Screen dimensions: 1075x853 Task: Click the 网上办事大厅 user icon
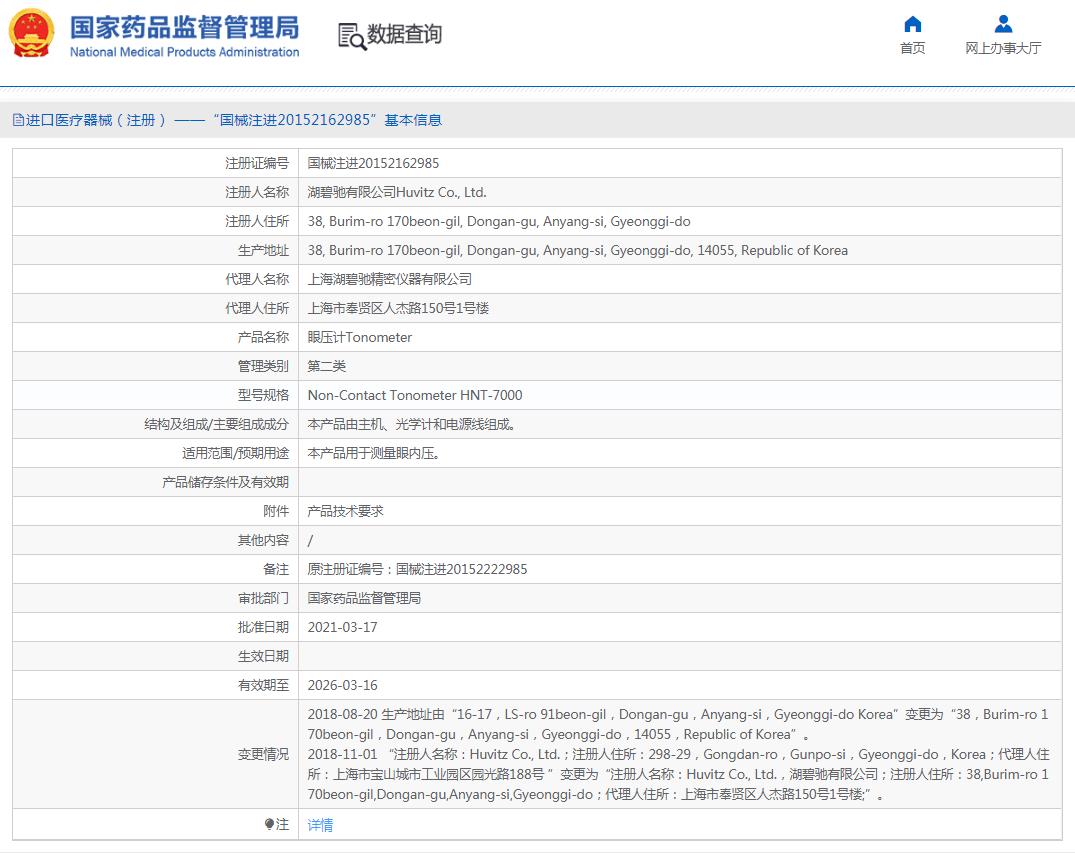tap(1003, 24)
